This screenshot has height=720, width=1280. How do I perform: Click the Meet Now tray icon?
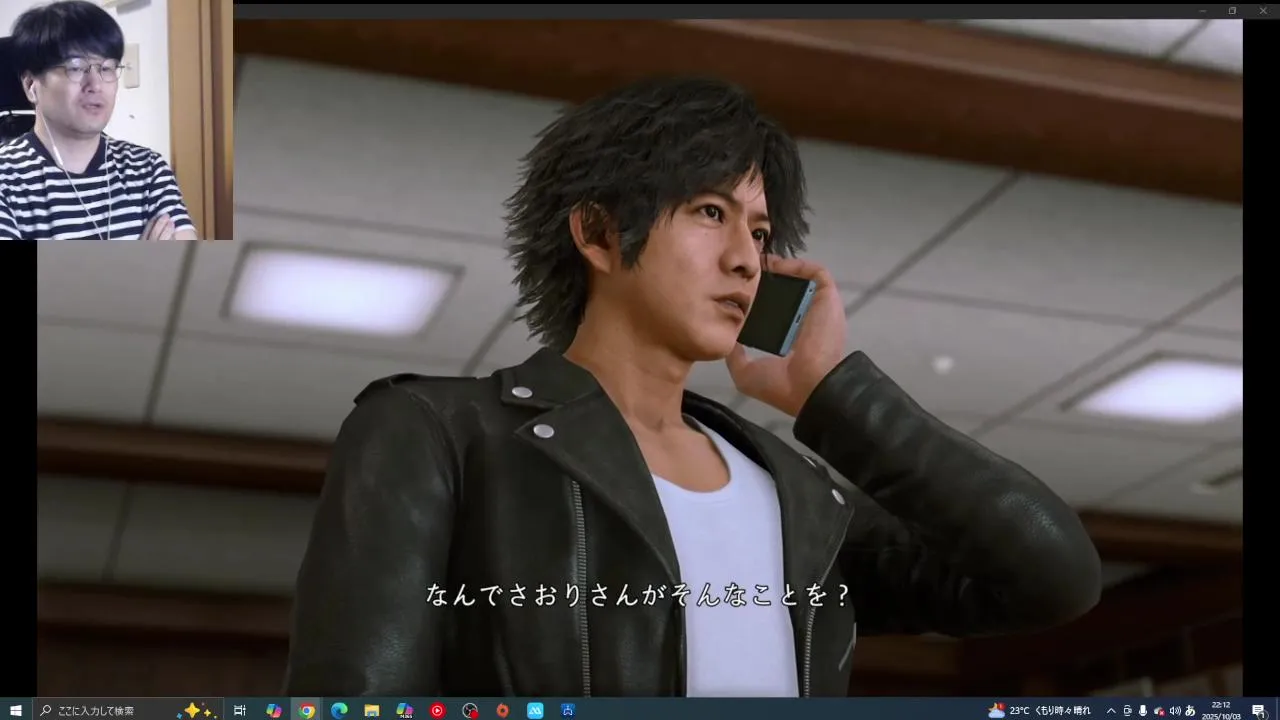coord(1127,710)
